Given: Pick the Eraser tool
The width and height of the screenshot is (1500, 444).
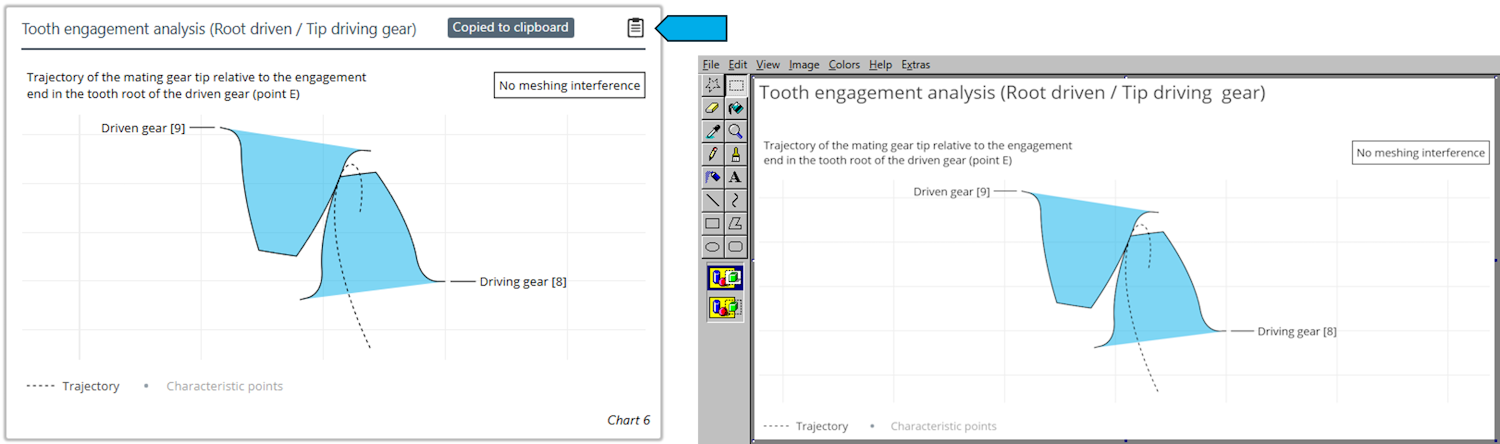Looking at the screenshot, I should tap(713, 108).
